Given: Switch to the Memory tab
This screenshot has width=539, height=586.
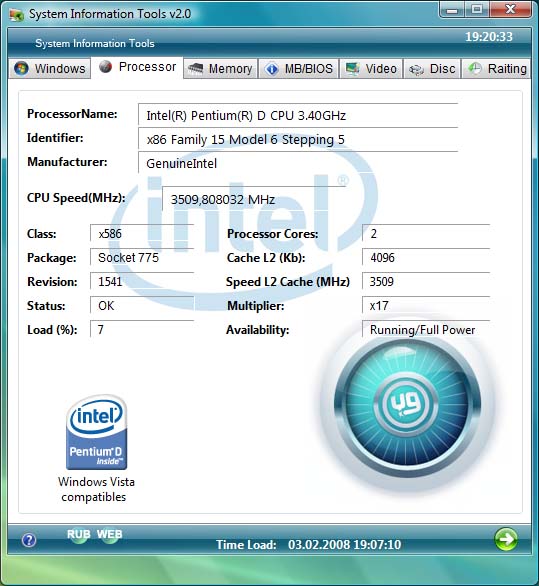Looking at the screenshot, I should tap(221, 69).
